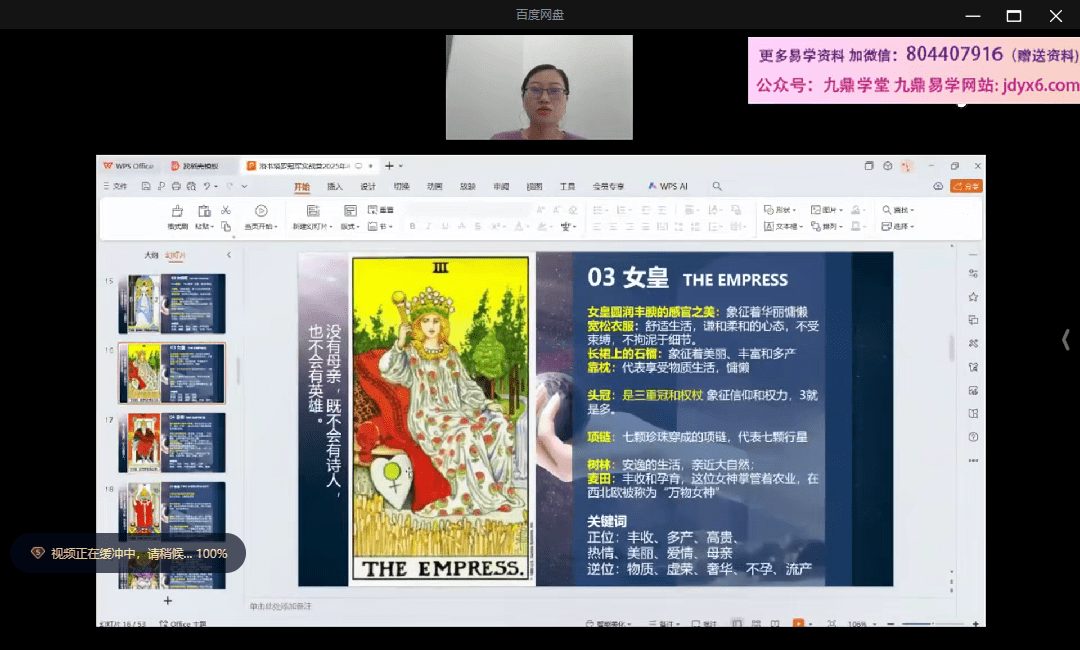Click the Cut scissors icon
1080x650 pixels.
pyautogui.click(x=226, y=210)
